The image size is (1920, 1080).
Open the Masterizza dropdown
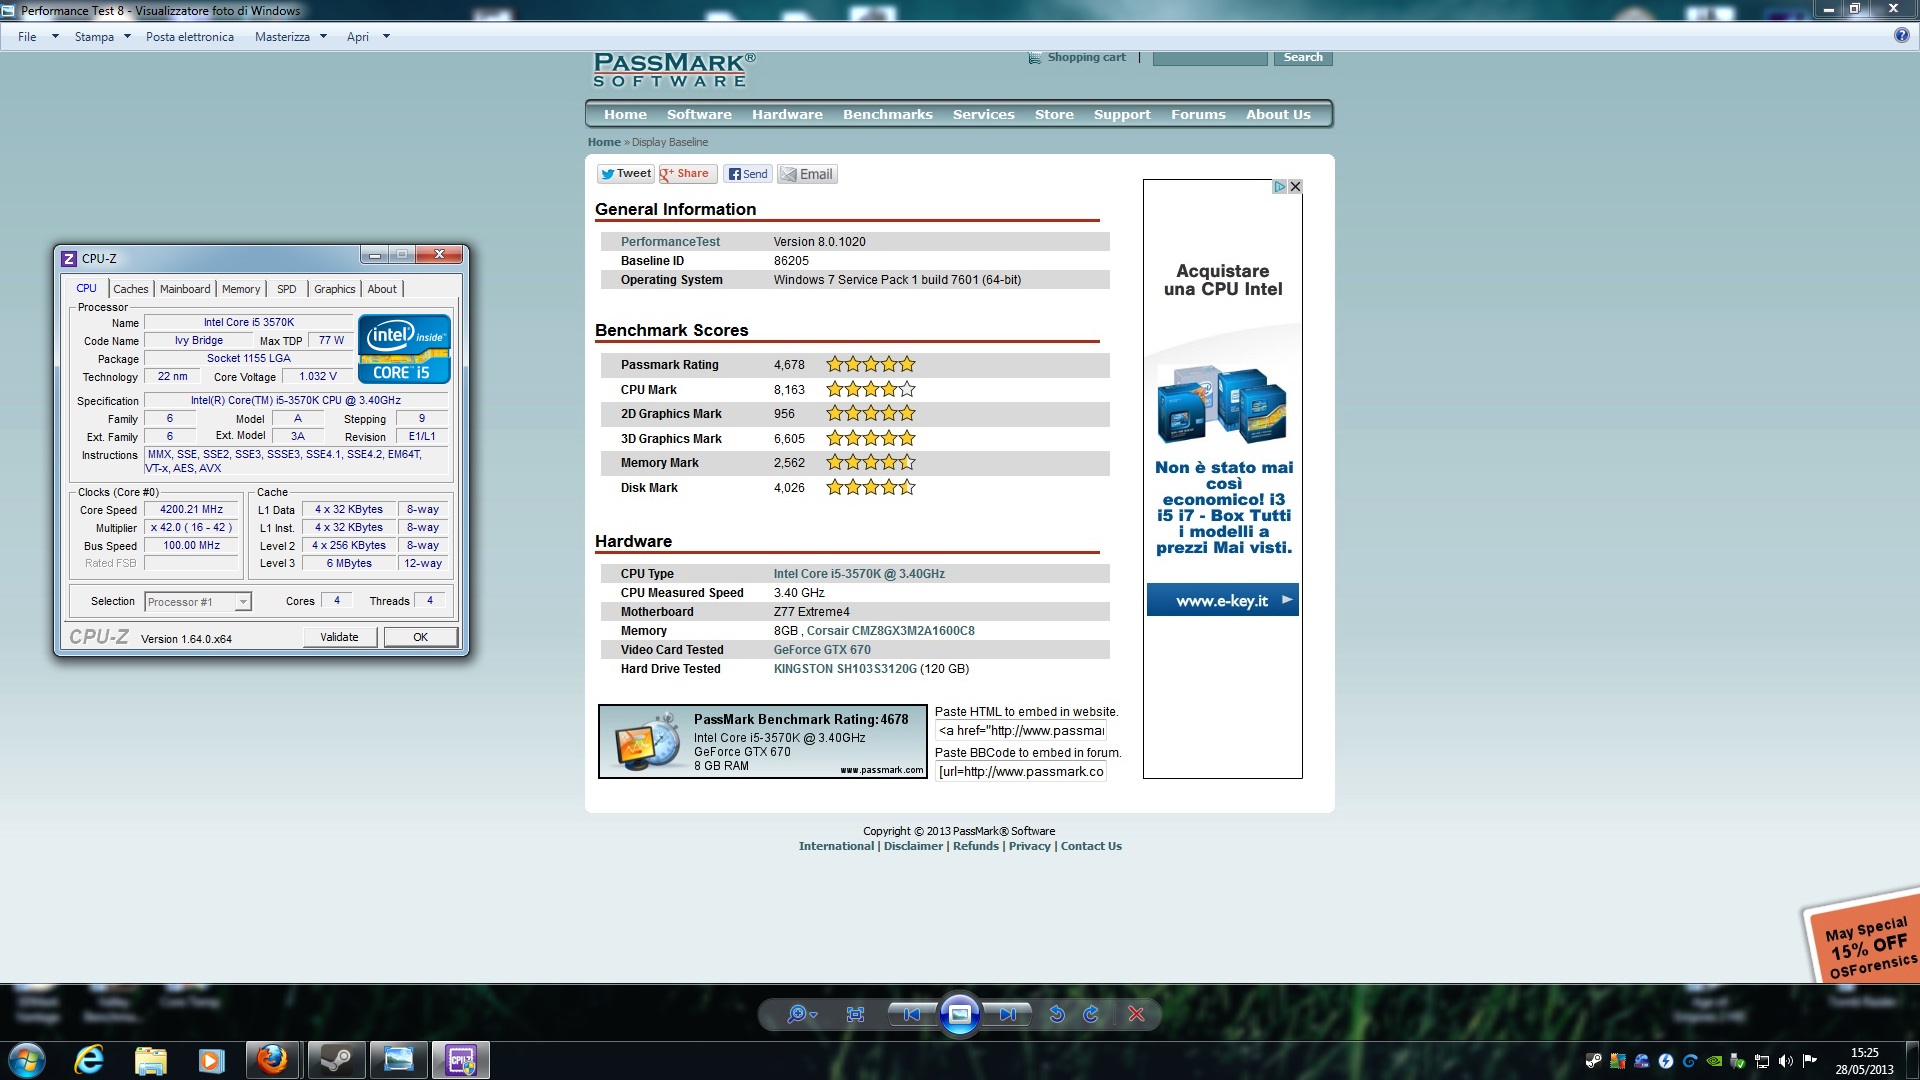click(290, 37)
